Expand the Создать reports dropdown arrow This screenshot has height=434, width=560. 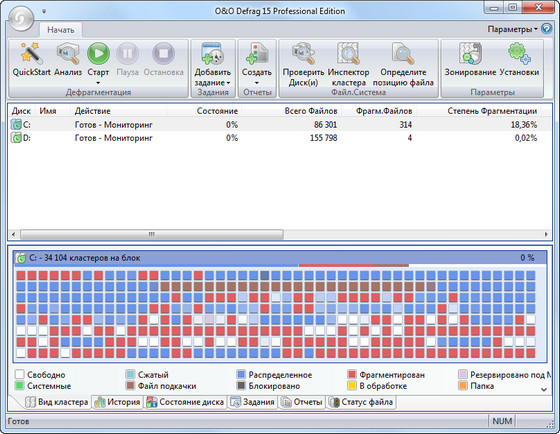tap(257, 83)
